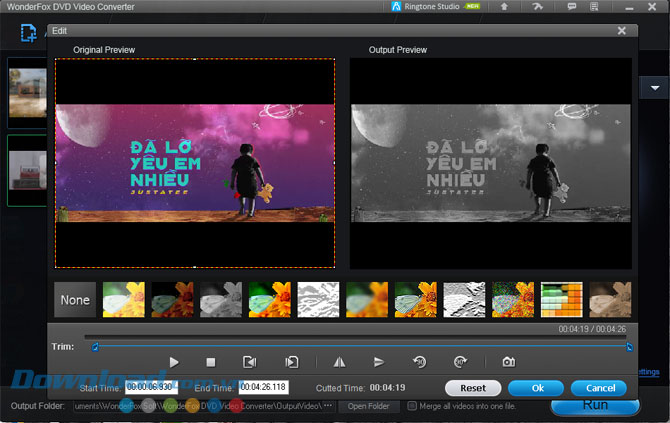This screenshot has height=423, width=670.
Task: Set trim start point icon
Action: [250, 362]
